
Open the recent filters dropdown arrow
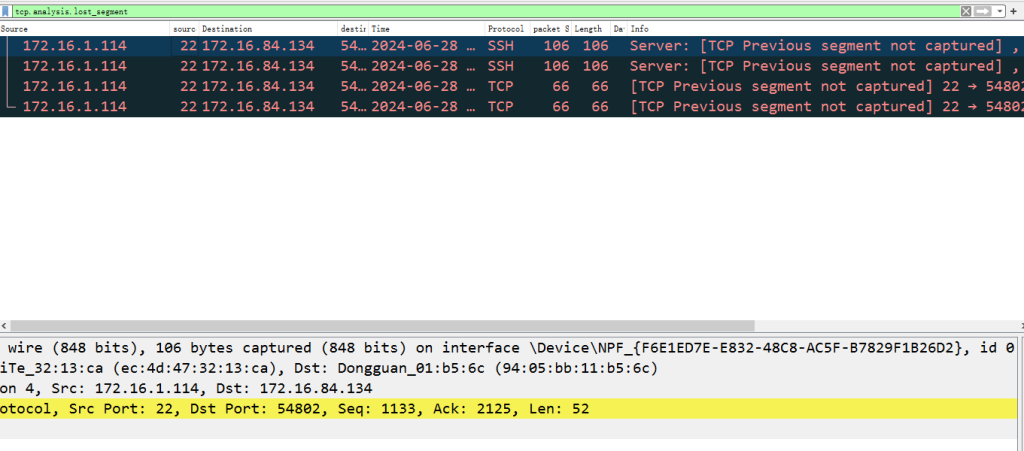click(x=1000, y=10)
